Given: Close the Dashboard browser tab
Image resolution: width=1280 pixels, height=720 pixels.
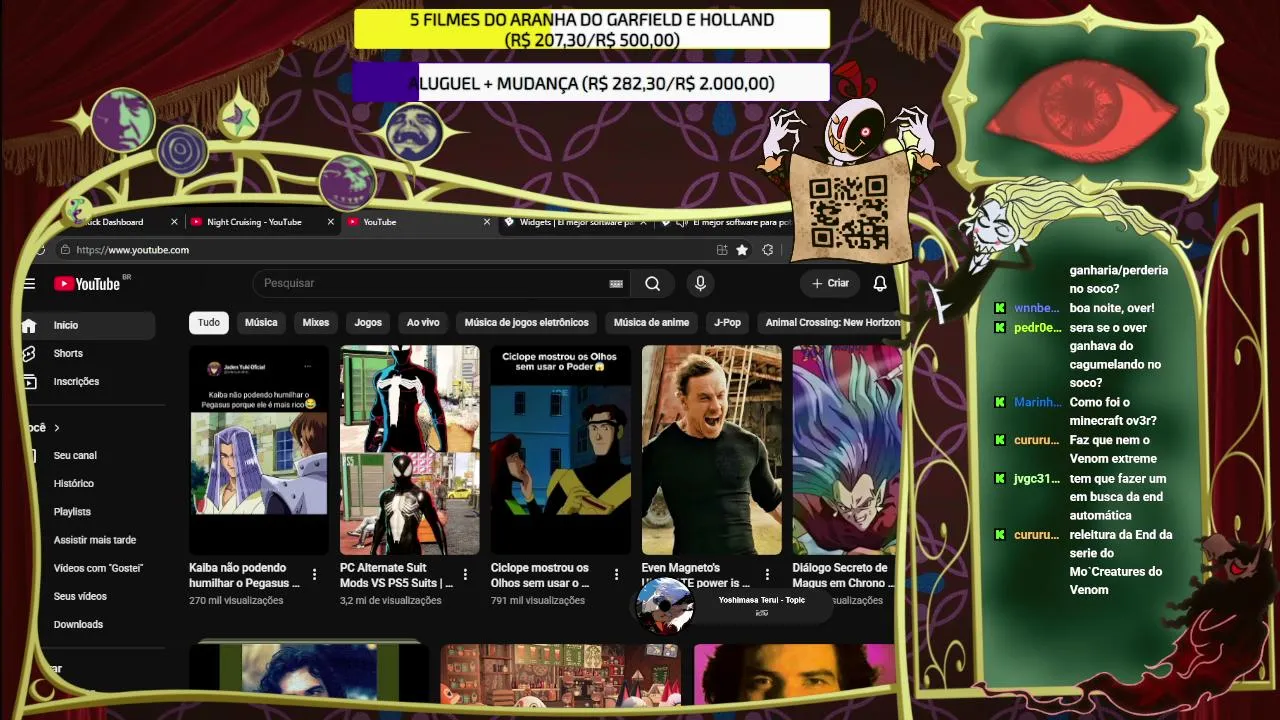Looking at the screenshot, I should (x=174, y=222).
